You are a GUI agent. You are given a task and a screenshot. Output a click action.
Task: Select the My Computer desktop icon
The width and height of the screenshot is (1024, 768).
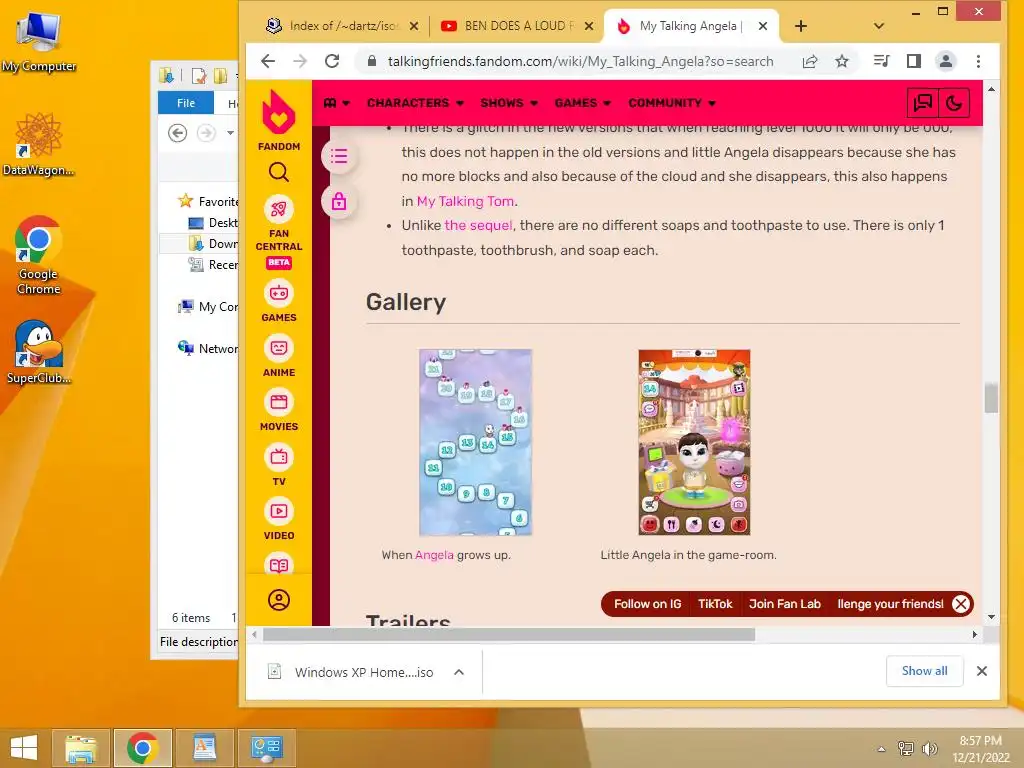[x=39, y=42]
